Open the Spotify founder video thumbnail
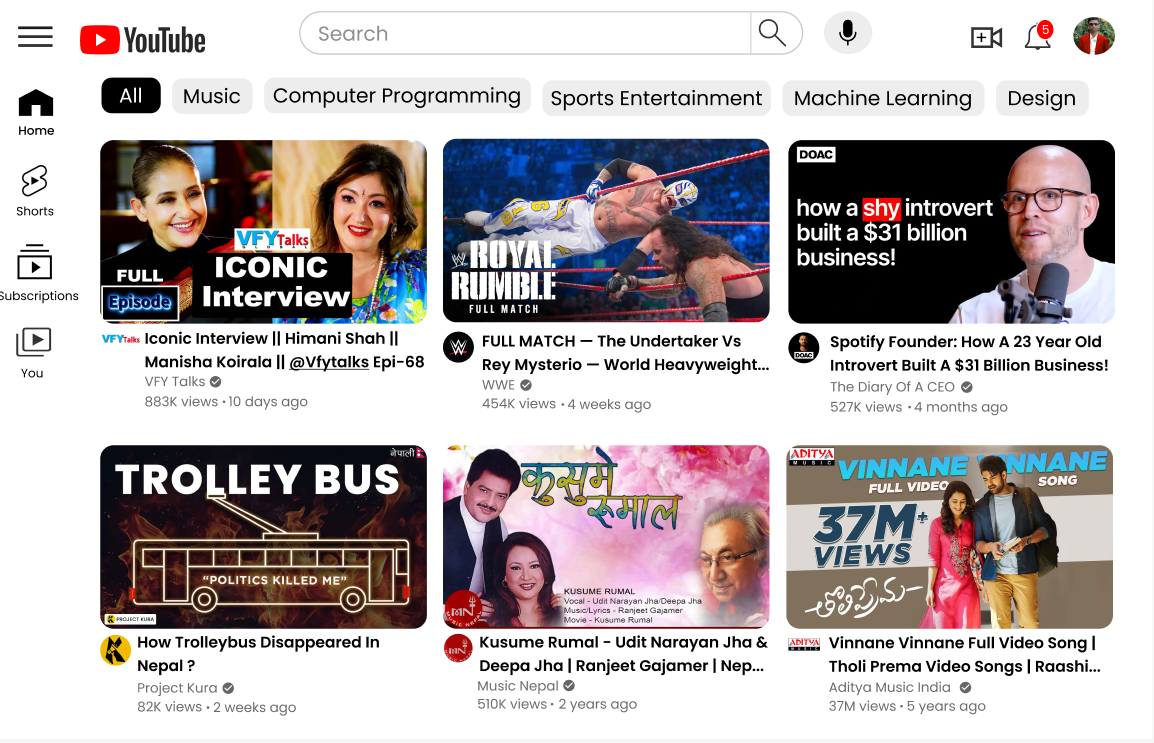Image resolution: width=1154 pixels, height=743 pixels. (952, 232)
